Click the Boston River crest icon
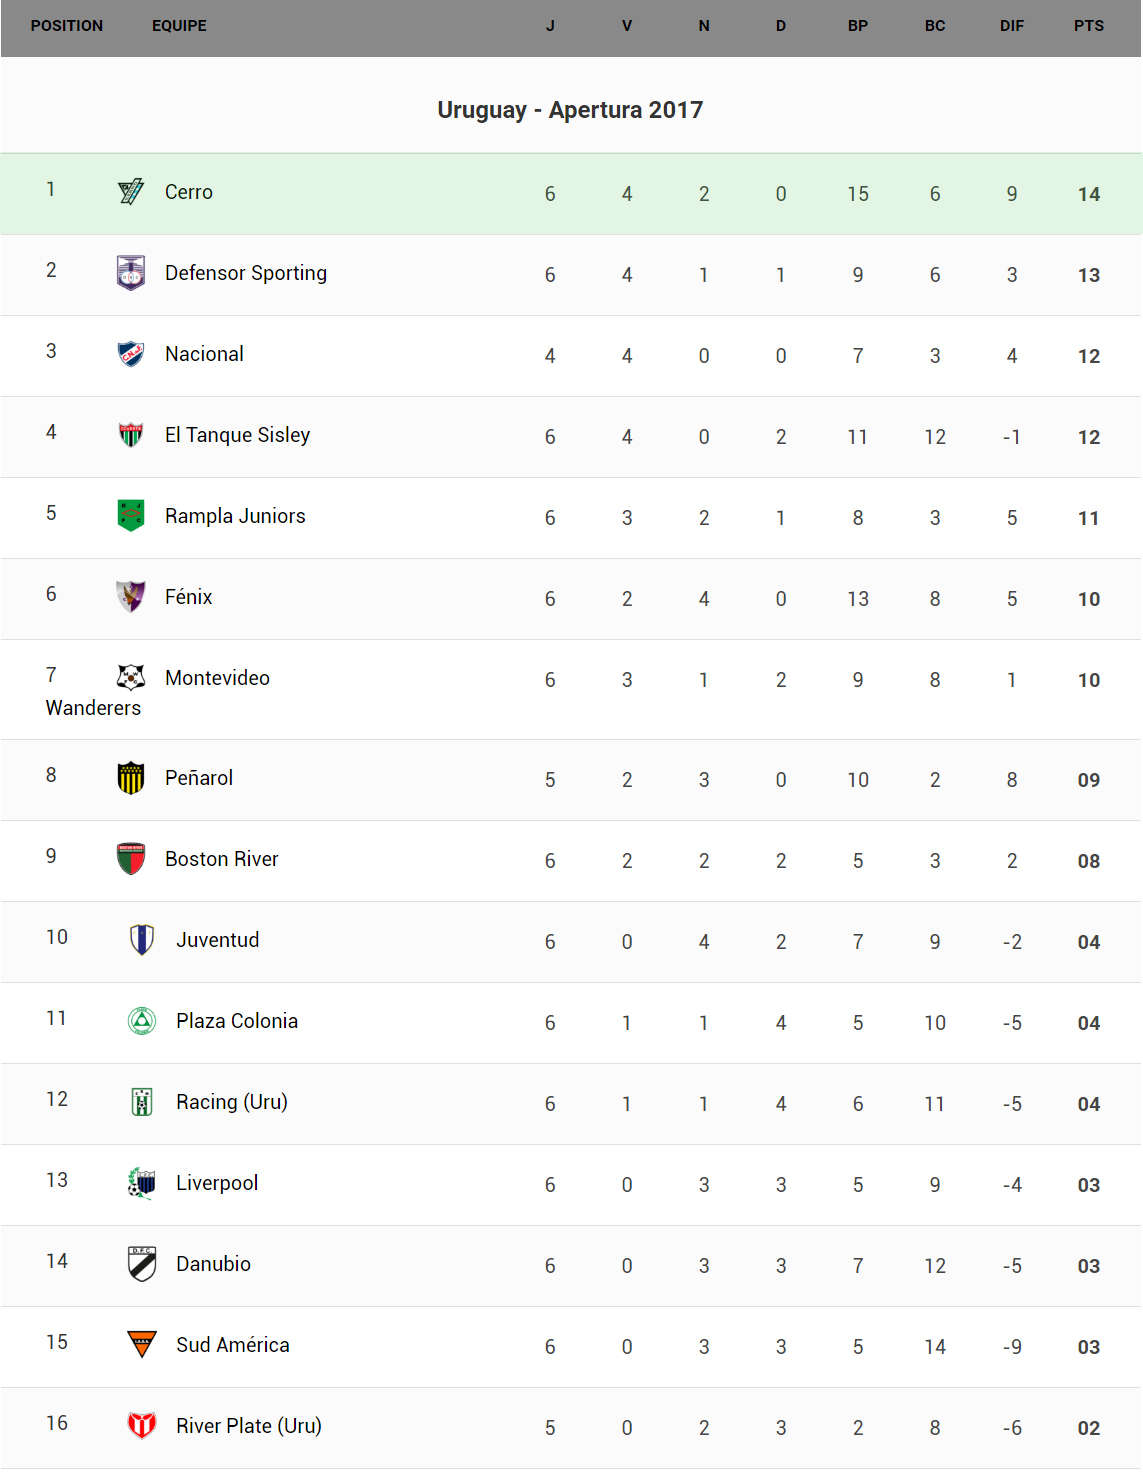Viewport: 1143px width, 1472px height. click(x=131, y=859)
